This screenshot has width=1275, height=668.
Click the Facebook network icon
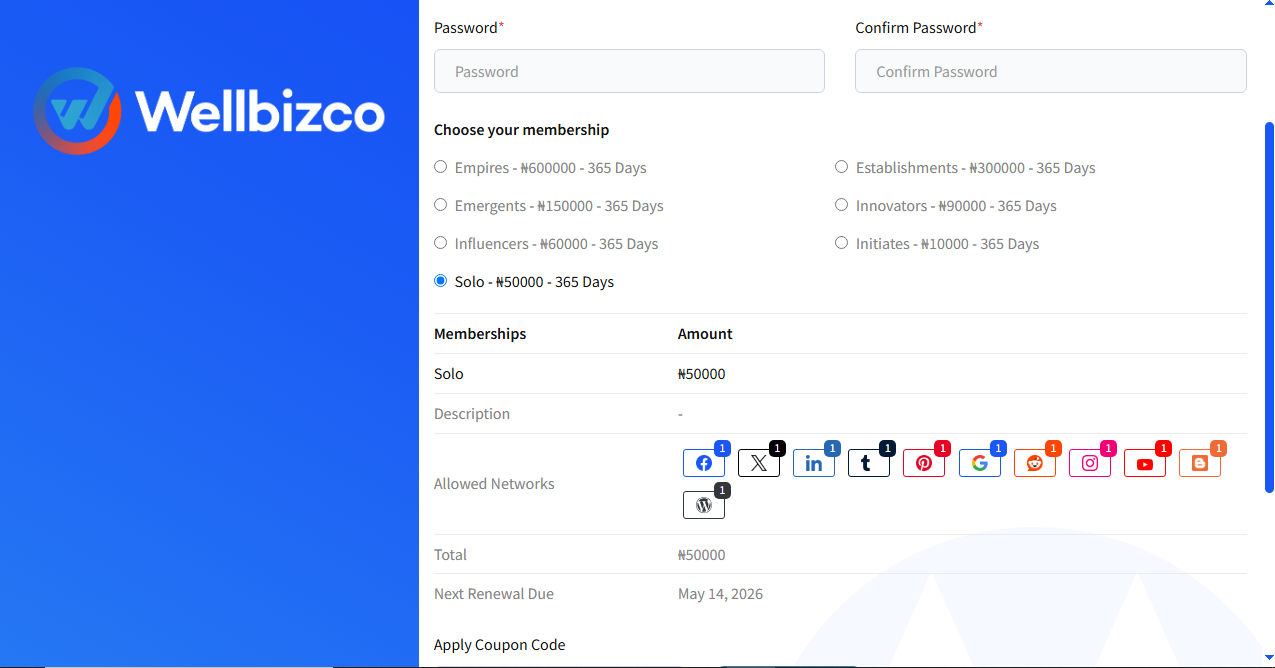click(704, 463)
